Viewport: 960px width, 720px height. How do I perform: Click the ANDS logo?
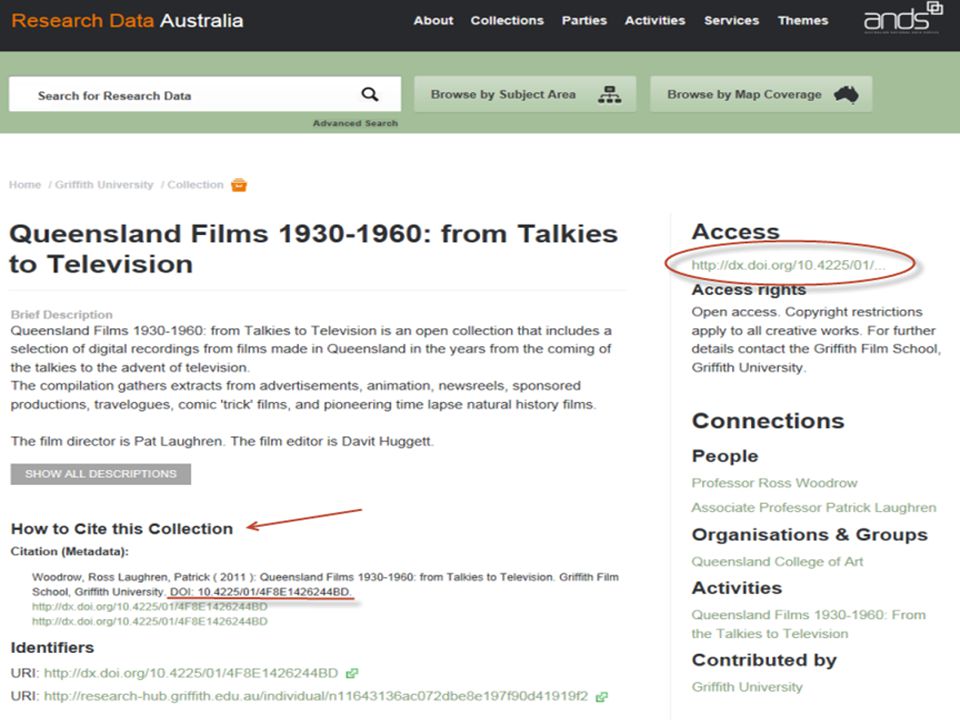(902, 18)
